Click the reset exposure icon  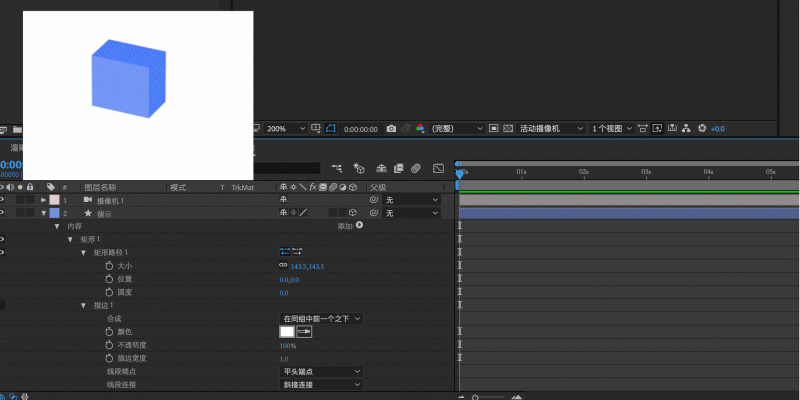click(702, 129)
